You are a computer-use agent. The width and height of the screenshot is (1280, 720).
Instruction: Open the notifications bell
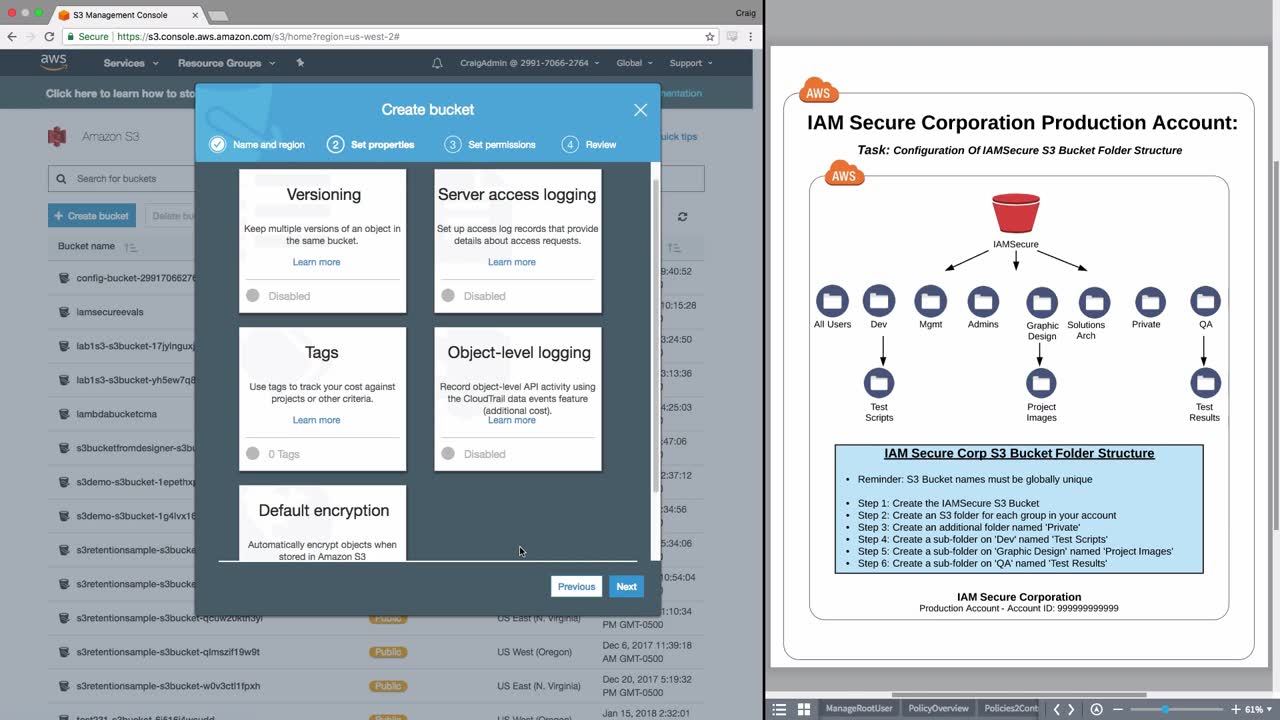tap(437, 63)
